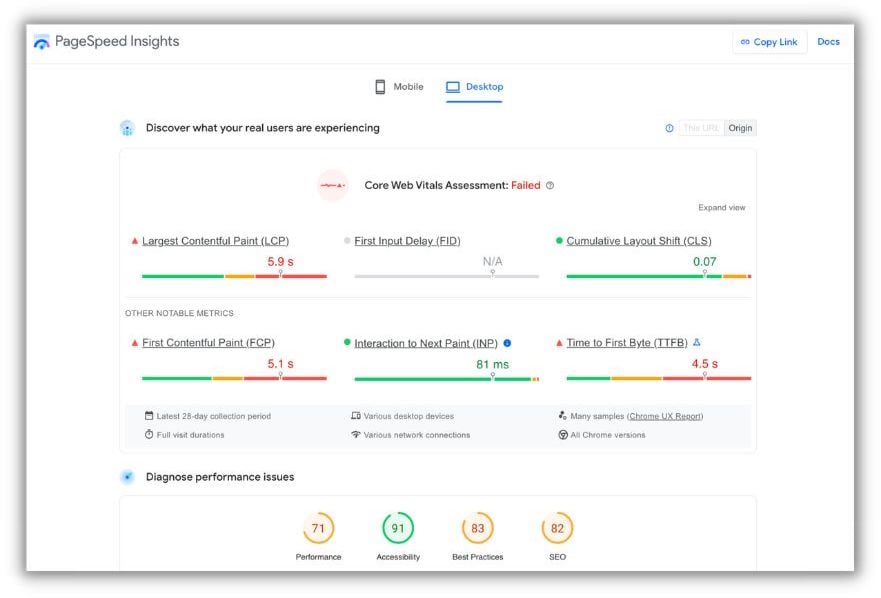Click red triangle beside LCP metric
Image resolution: width=881 pixels, height=598 pixels.
click(134, 241)
